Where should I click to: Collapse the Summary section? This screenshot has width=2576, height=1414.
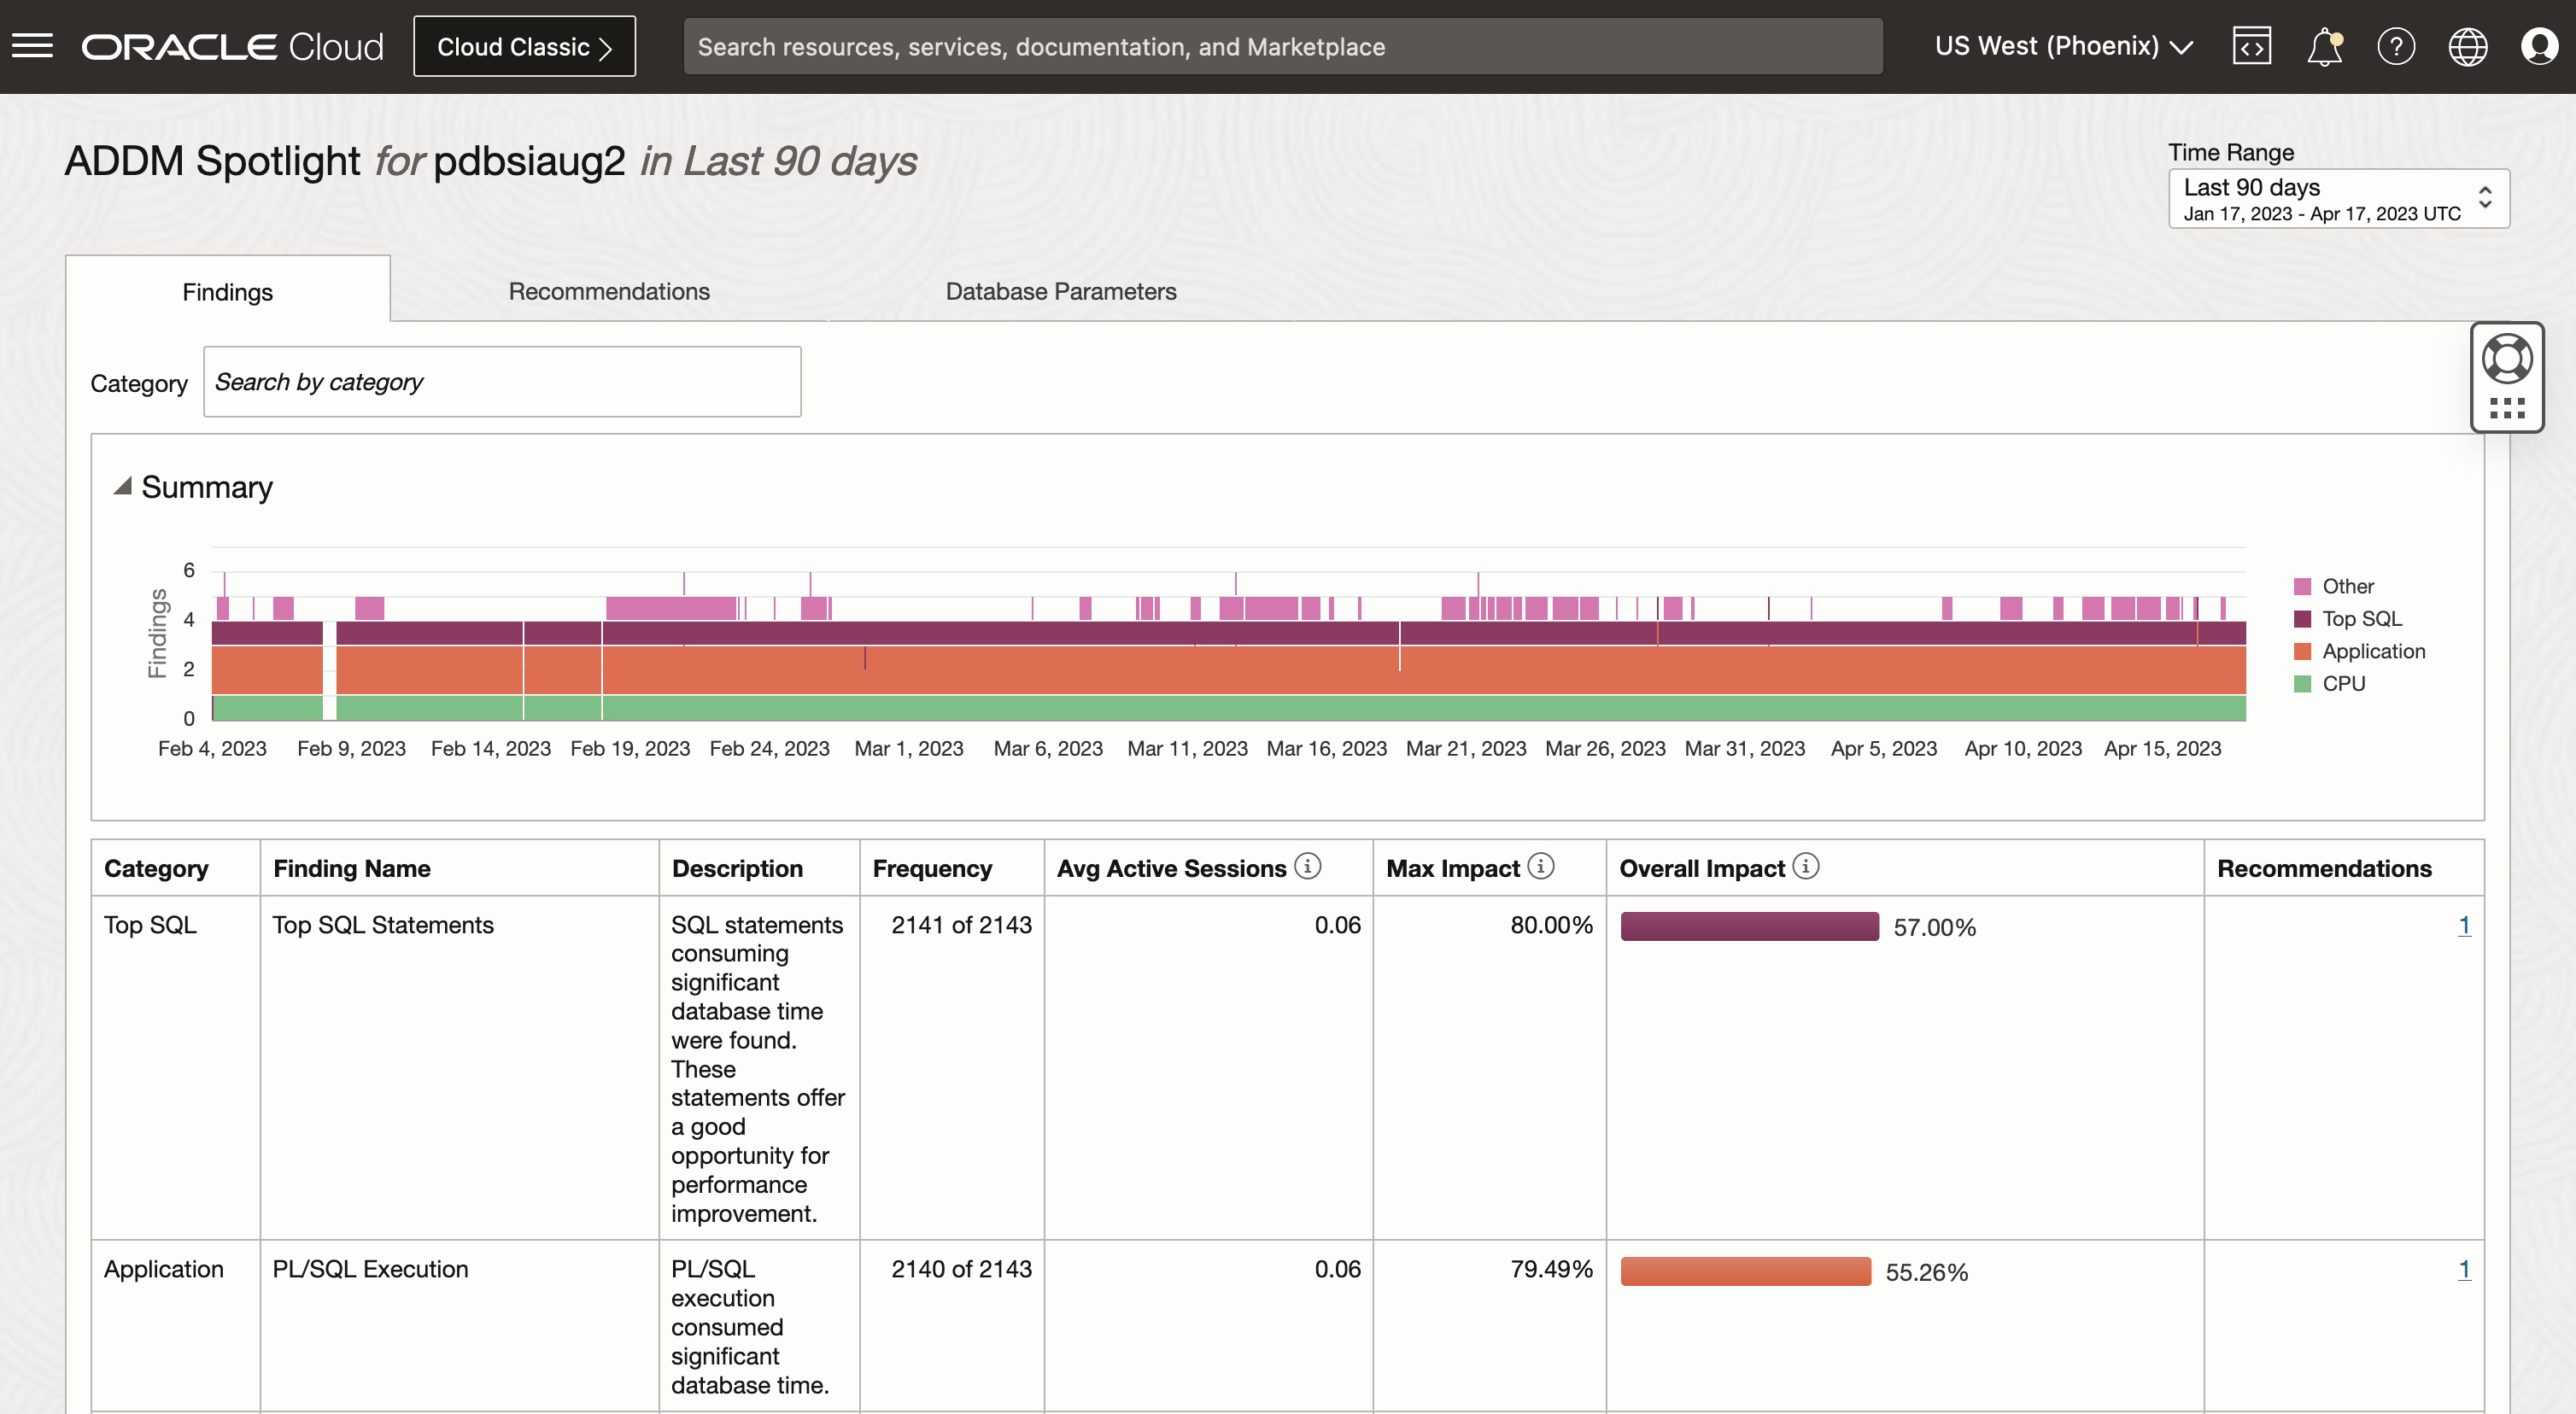point(125,486)
